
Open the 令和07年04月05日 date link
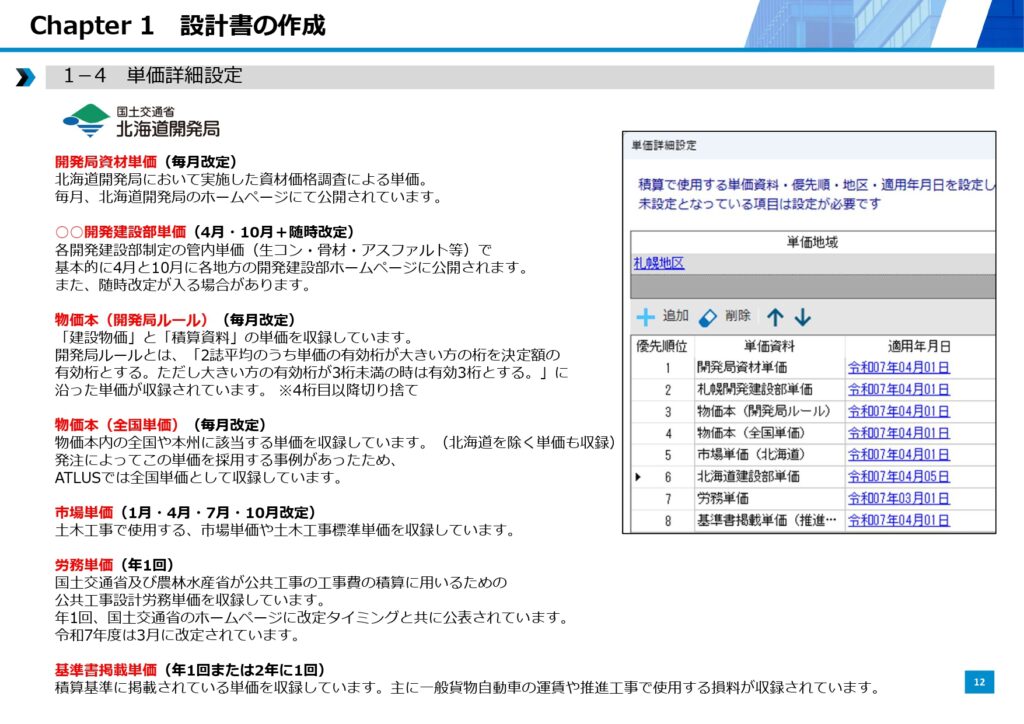click(898, 477)
